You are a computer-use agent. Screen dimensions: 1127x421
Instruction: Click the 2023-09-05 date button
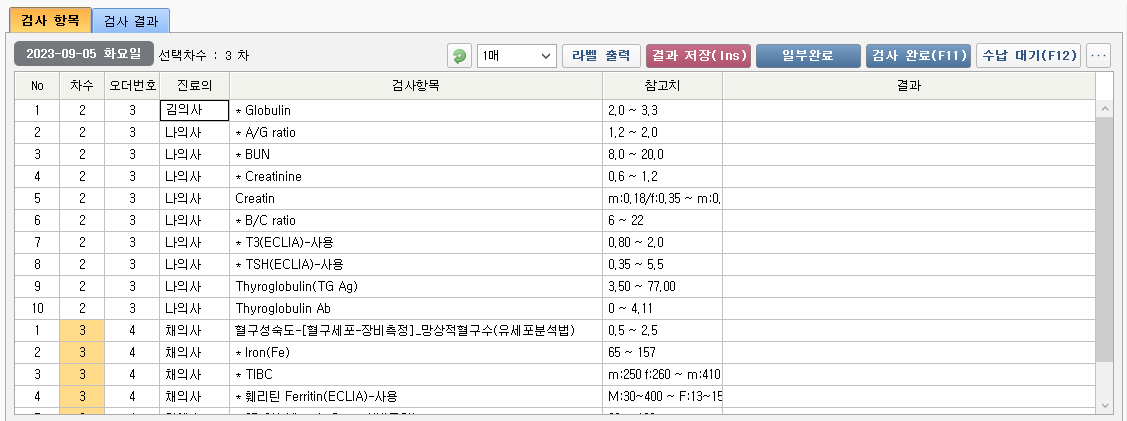(84, 55)
